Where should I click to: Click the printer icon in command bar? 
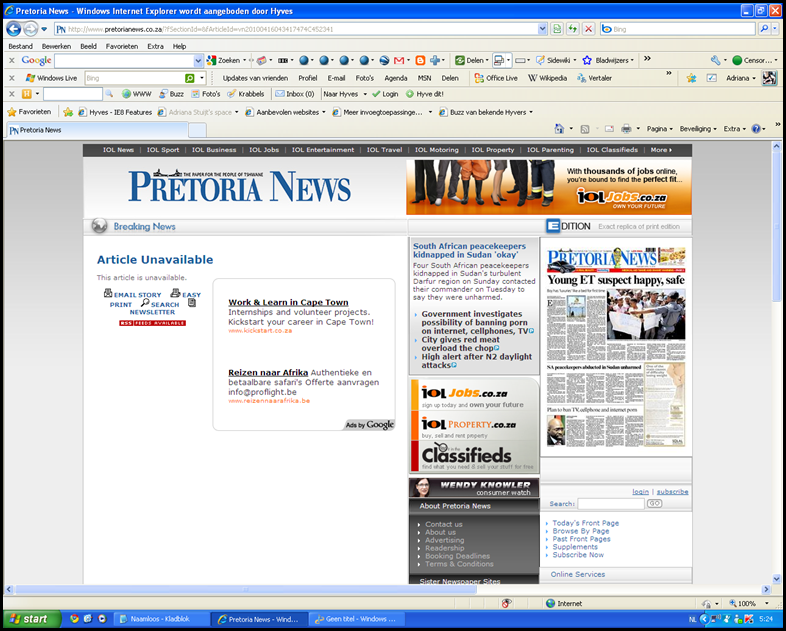pos(626,129)
